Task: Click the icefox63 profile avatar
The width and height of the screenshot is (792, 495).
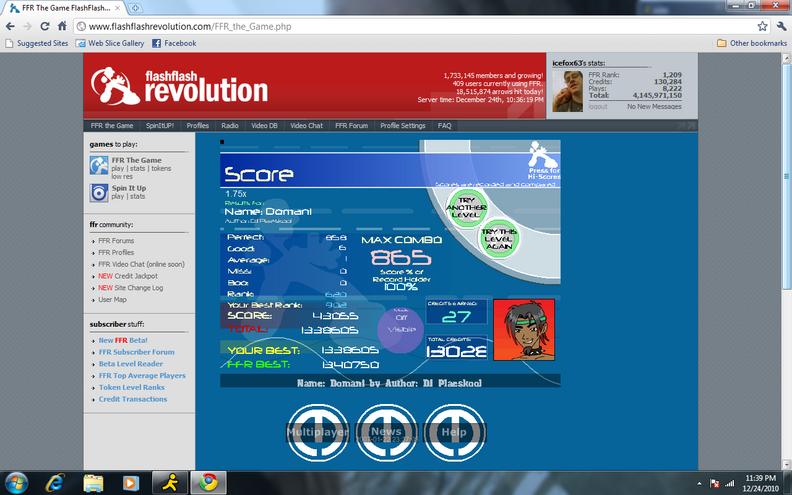Action: (x=568, y=91)
